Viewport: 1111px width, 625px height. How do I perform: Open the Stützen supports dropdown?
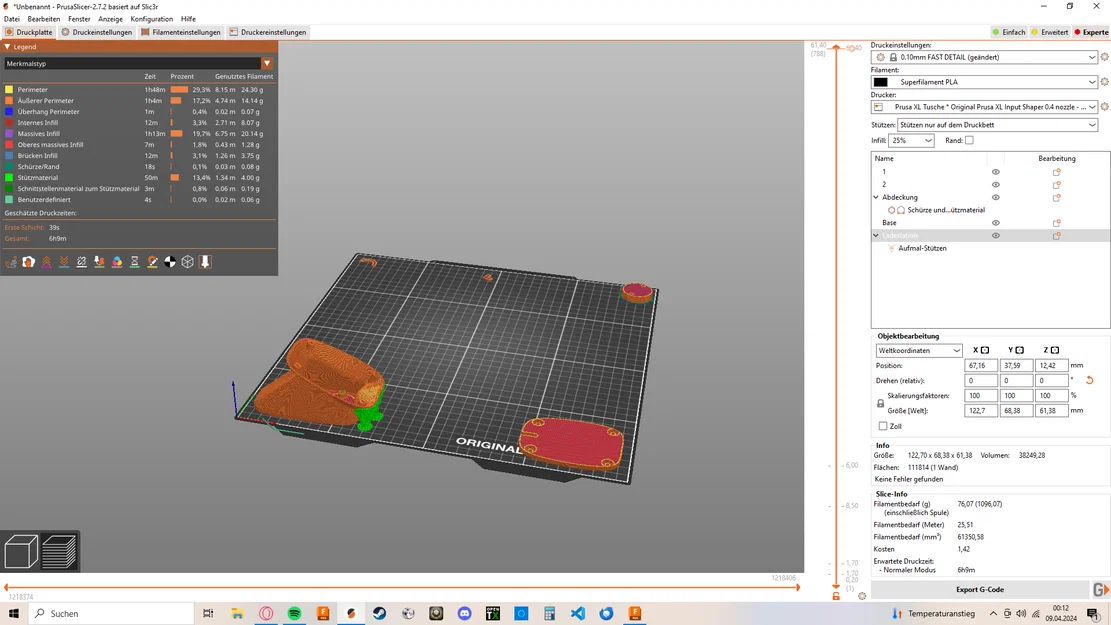pos(998,125)
